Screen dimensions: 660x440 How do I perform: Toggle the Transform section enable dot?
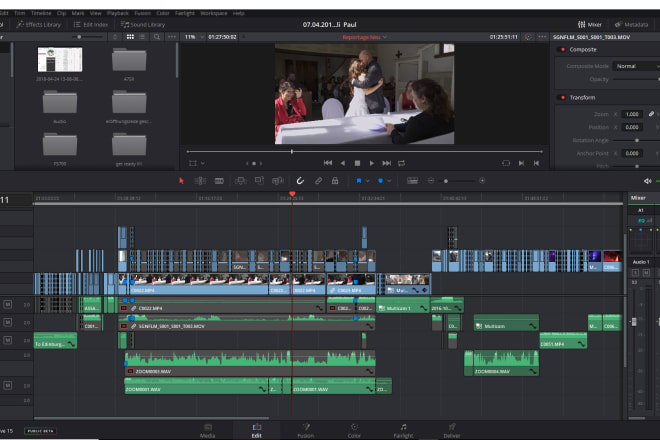563,97
